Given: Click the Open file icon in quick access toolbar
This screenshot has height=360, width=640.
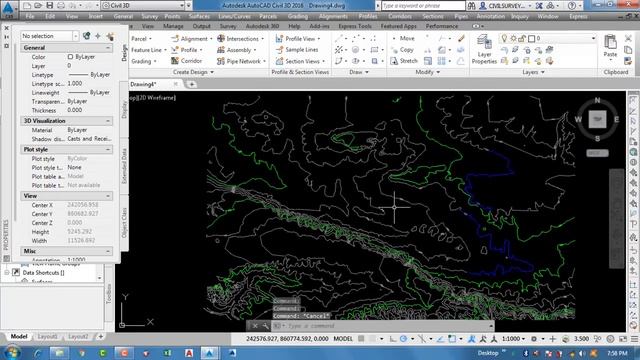Looking at the screenshot, I should [x=38, y=6].
